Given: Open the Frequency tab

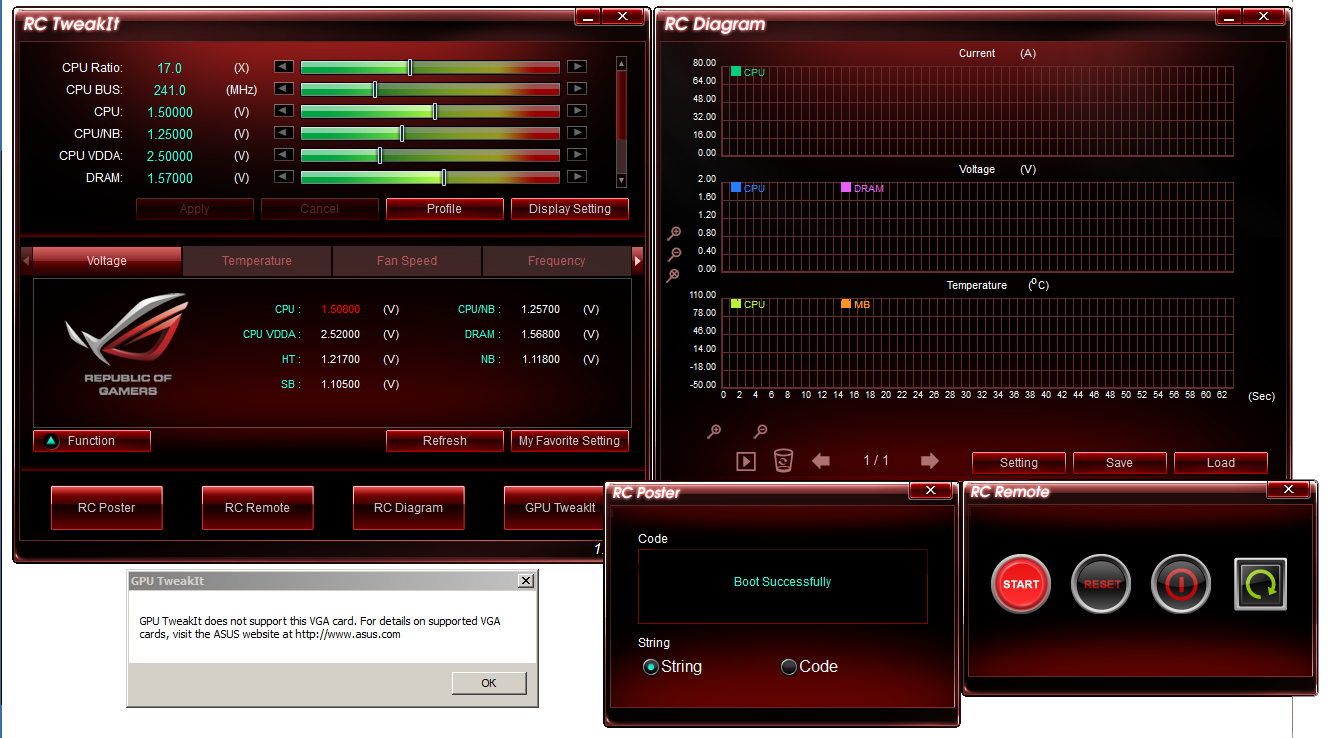Looking at the screenshot, I should point(557,260).
